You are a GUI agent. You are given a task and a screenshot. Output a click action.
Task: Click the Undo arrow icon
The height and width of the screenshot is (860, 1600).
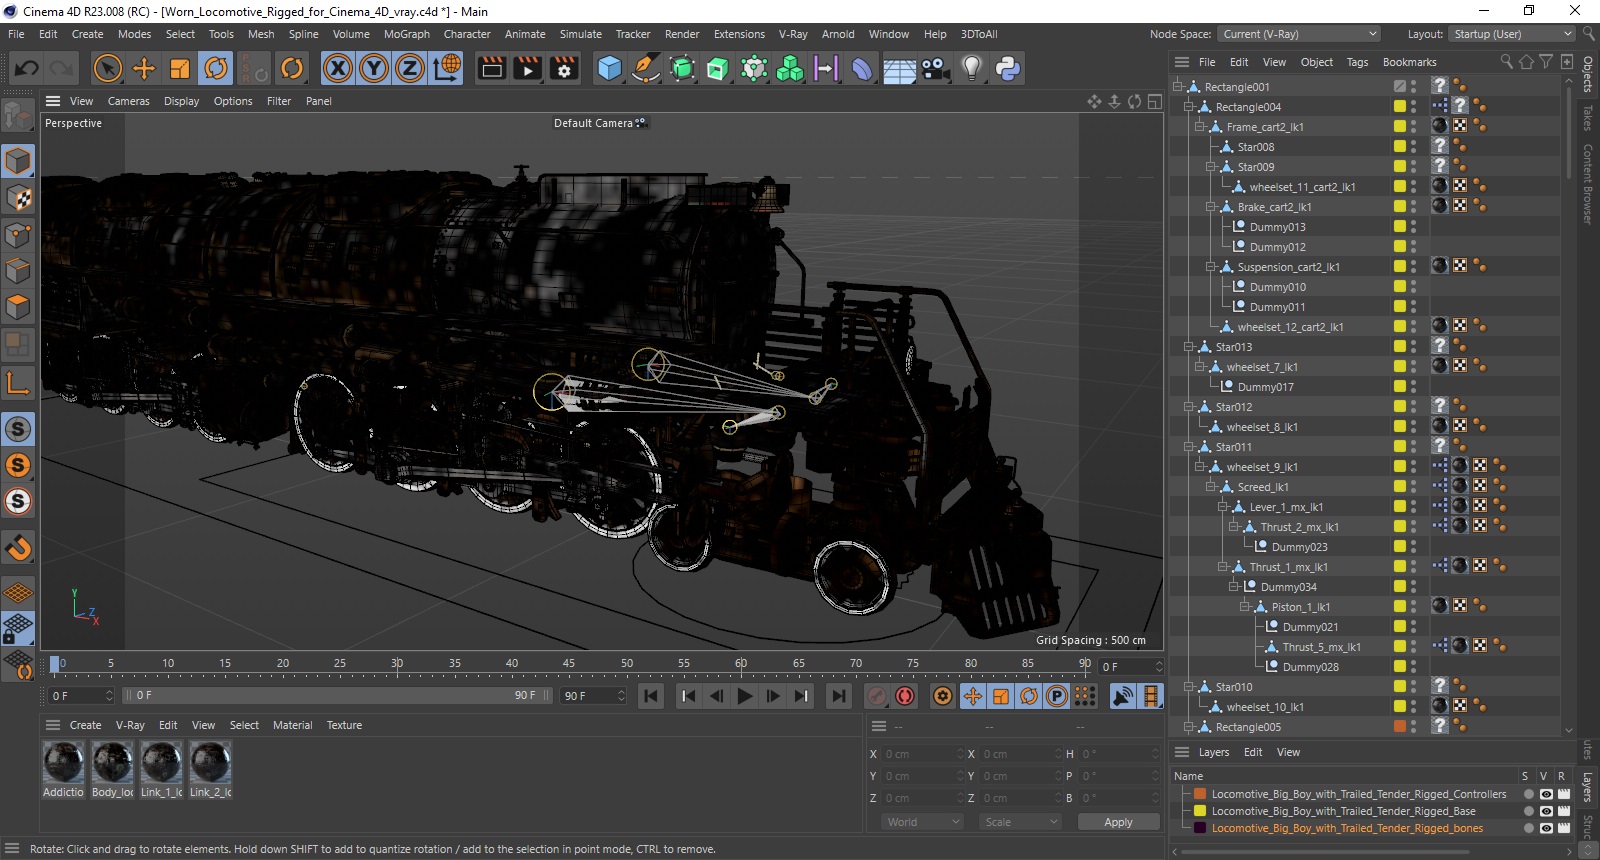27,68
